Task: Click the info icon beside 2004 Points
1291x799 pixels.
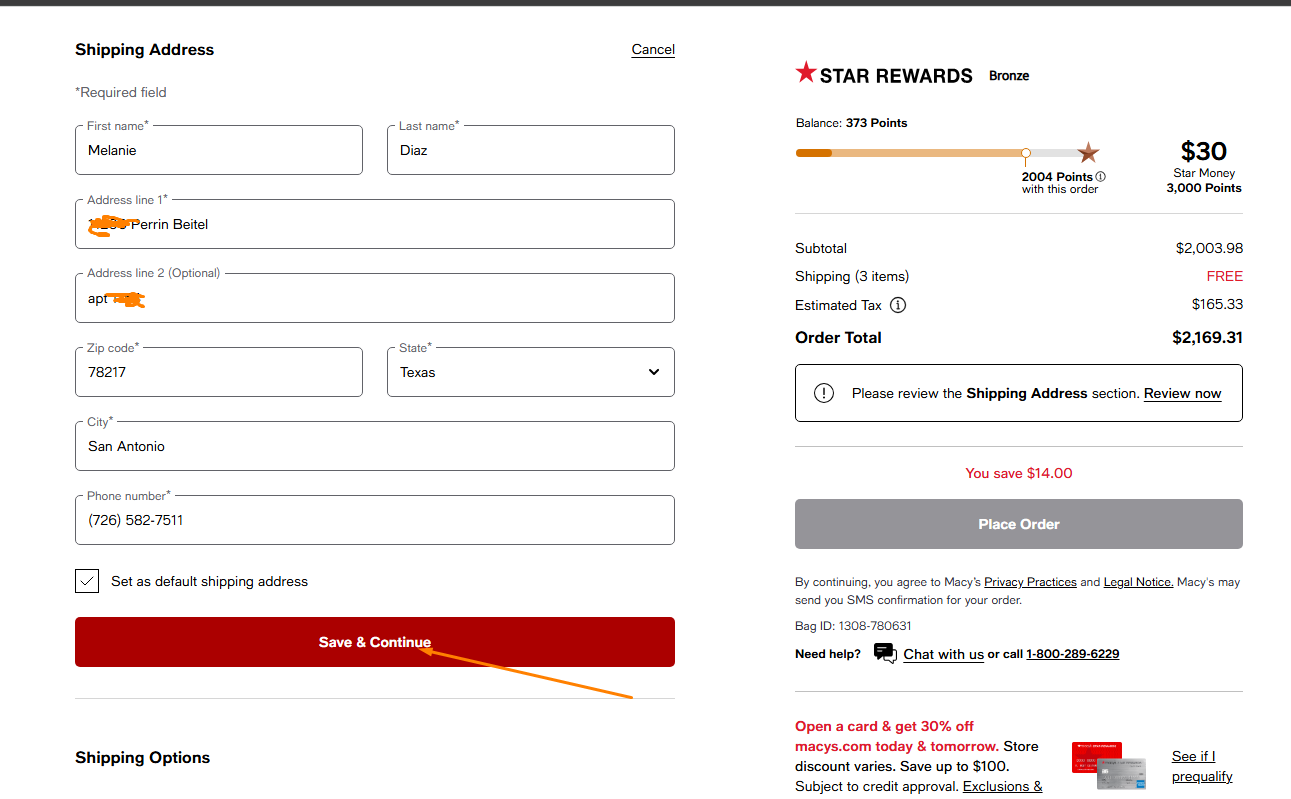Action: [1100, 177]
